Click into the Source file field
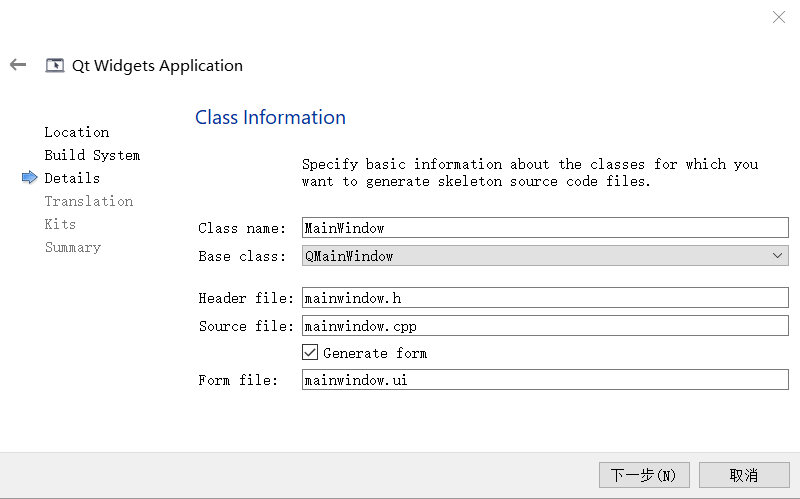Image resolution: width=800 pixels, height=499 pixels. tap(545, 326)
